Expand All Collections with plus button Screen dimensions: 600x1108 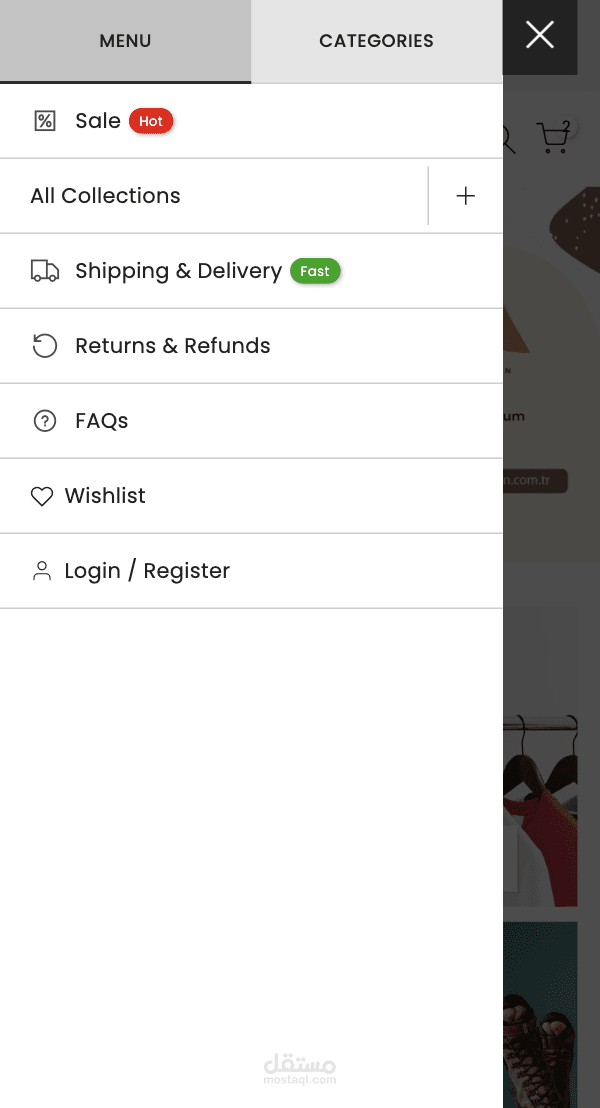[x=465, y=196]
